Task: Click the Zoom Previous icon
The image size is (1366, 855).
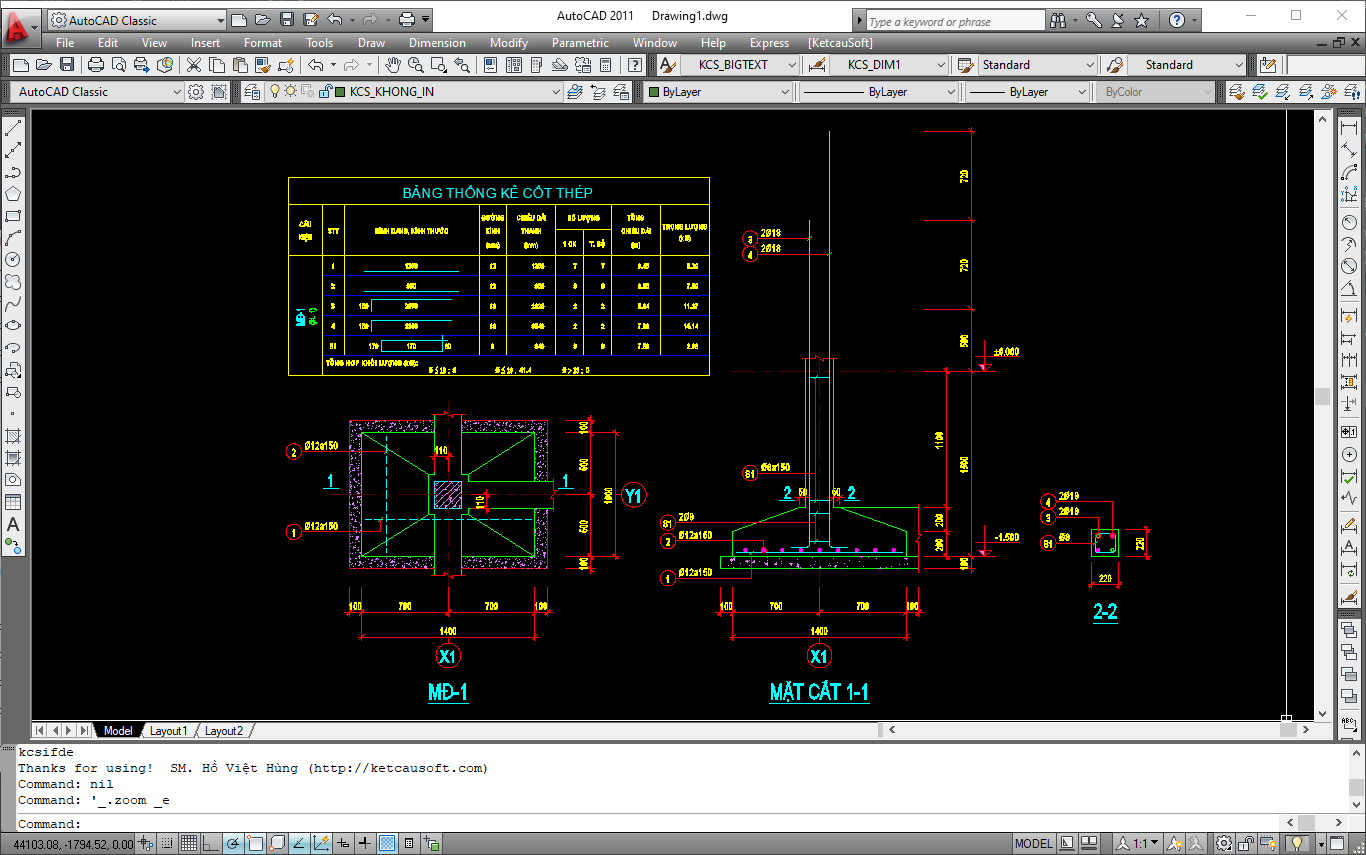Action: (462, 65)
